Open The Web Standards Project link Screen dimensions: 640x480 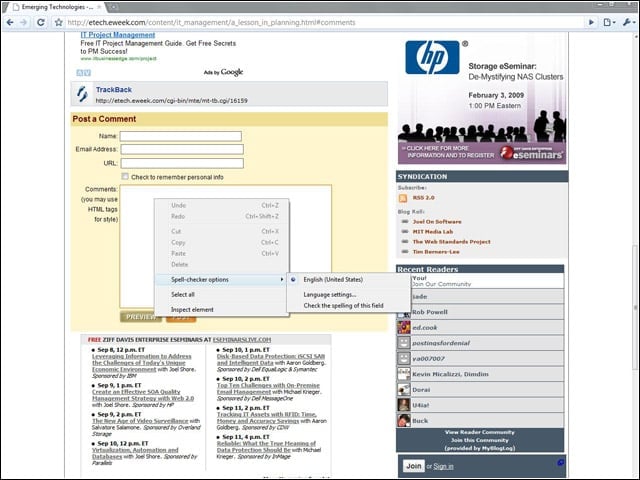pyautogui.click(x=451, y=242)
